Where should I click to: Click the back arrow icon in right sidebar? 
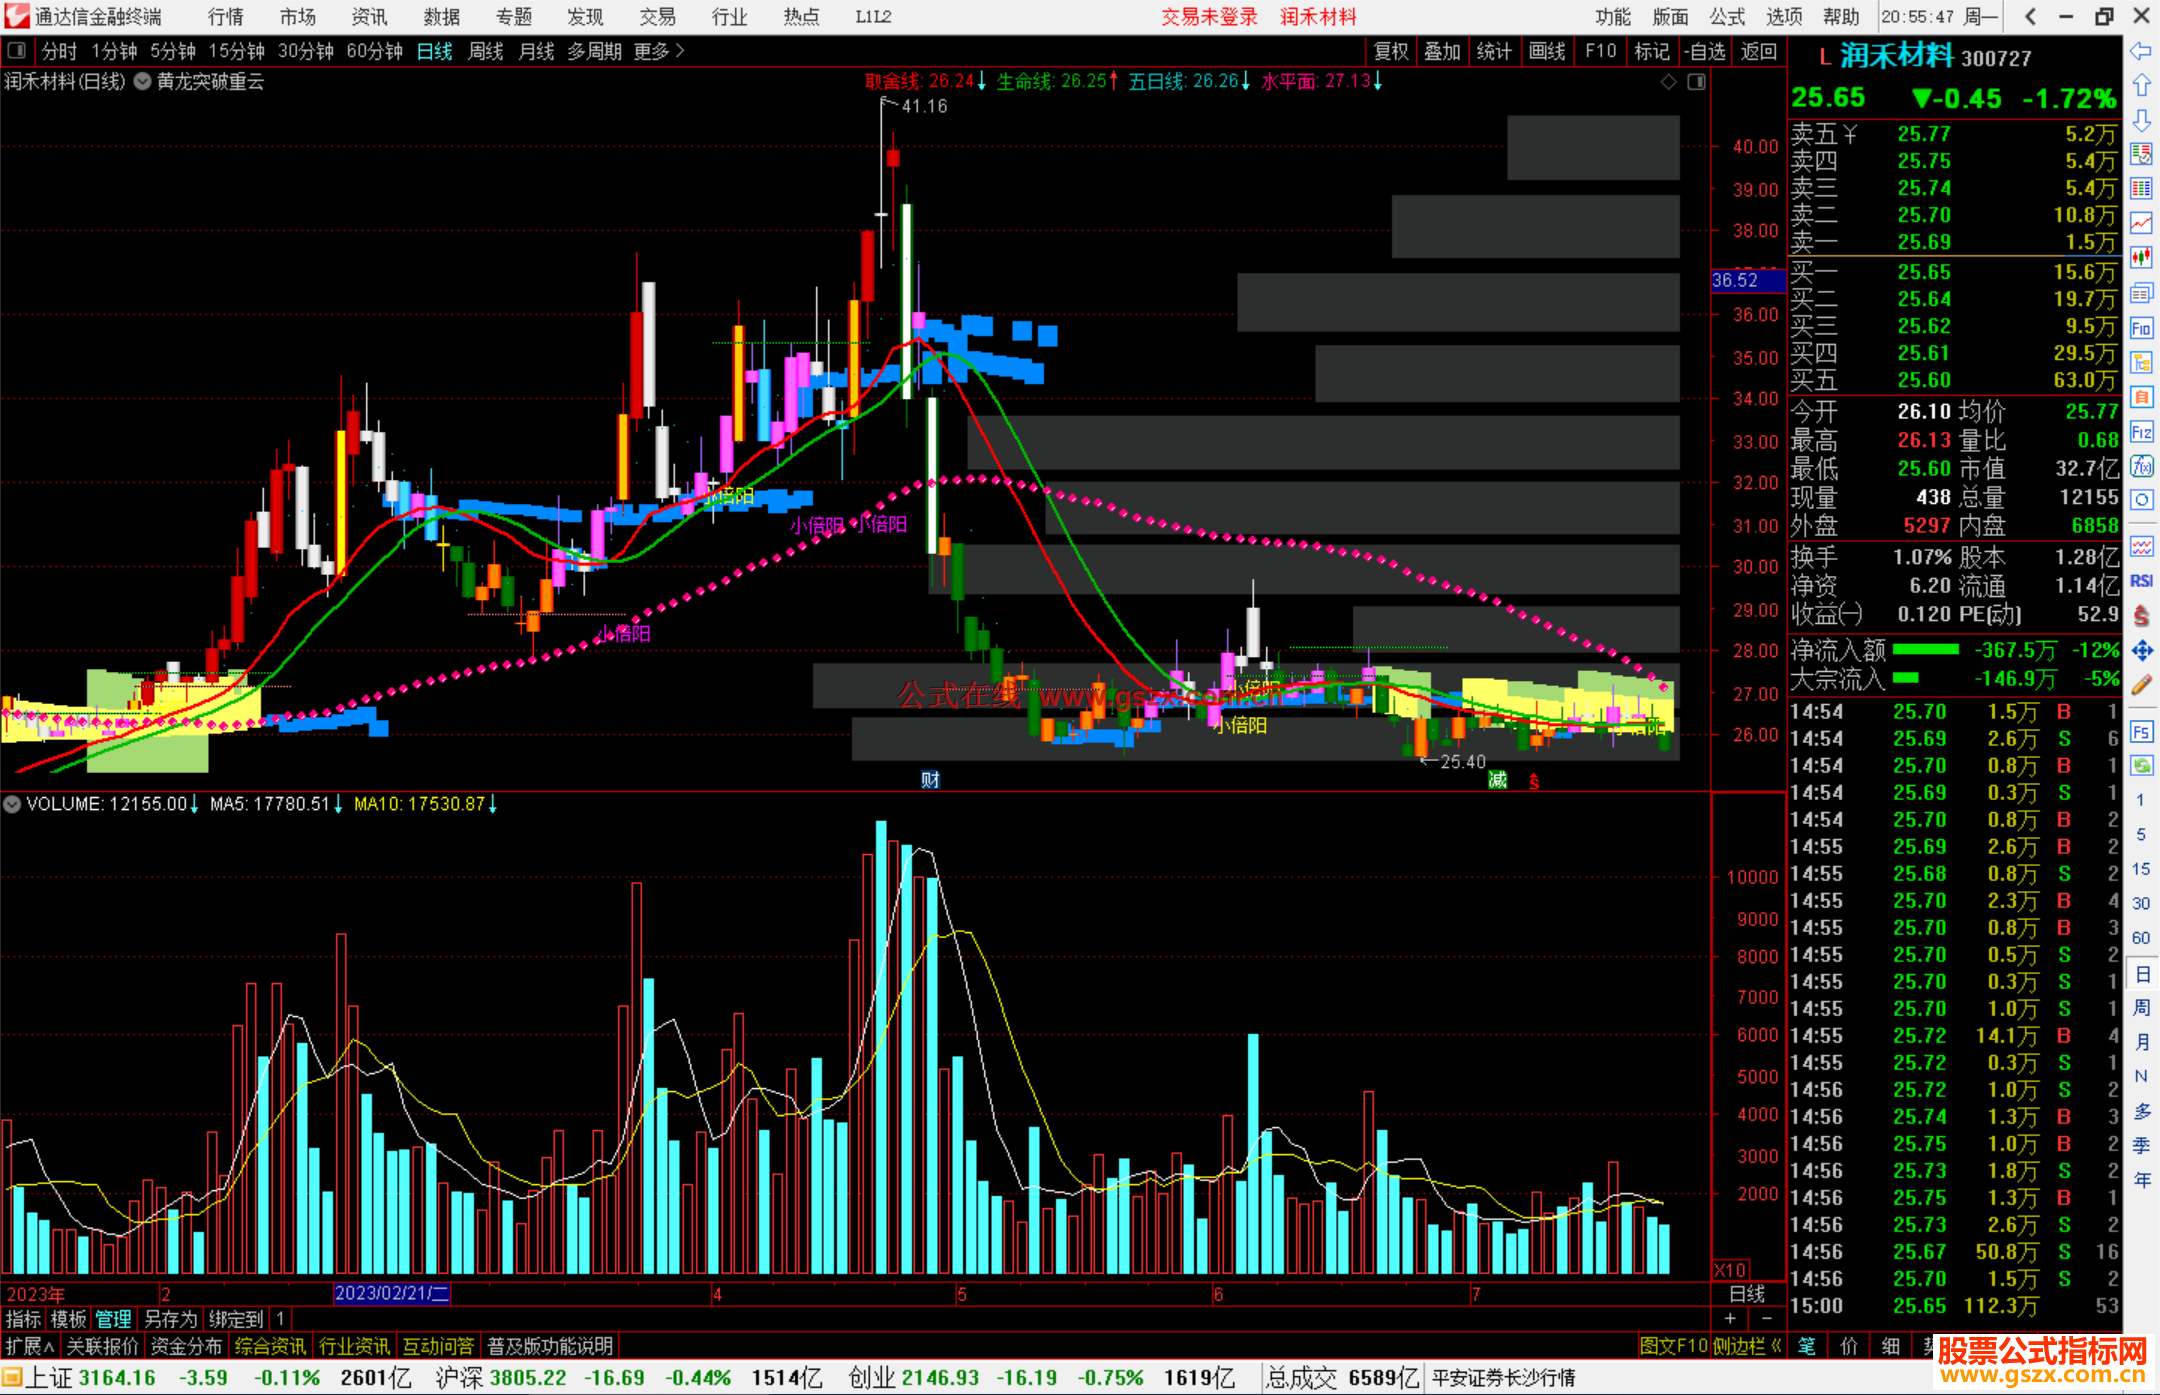coord(2141,51)
